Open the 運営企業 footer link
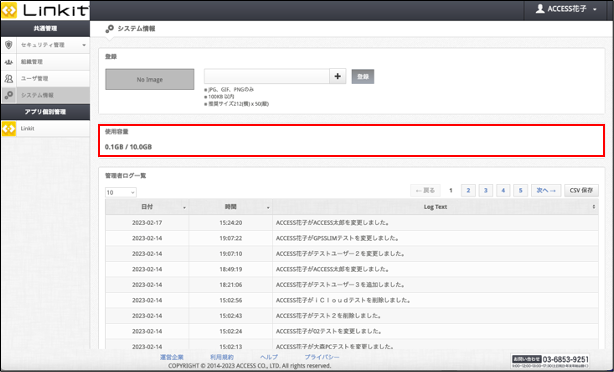 172,357
